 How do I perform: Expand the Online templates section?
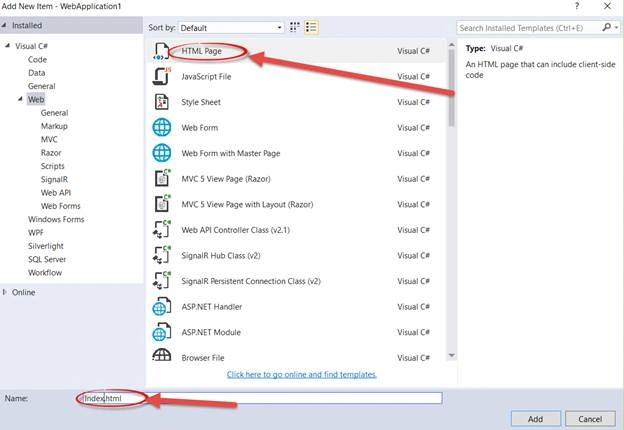point(5,292)
